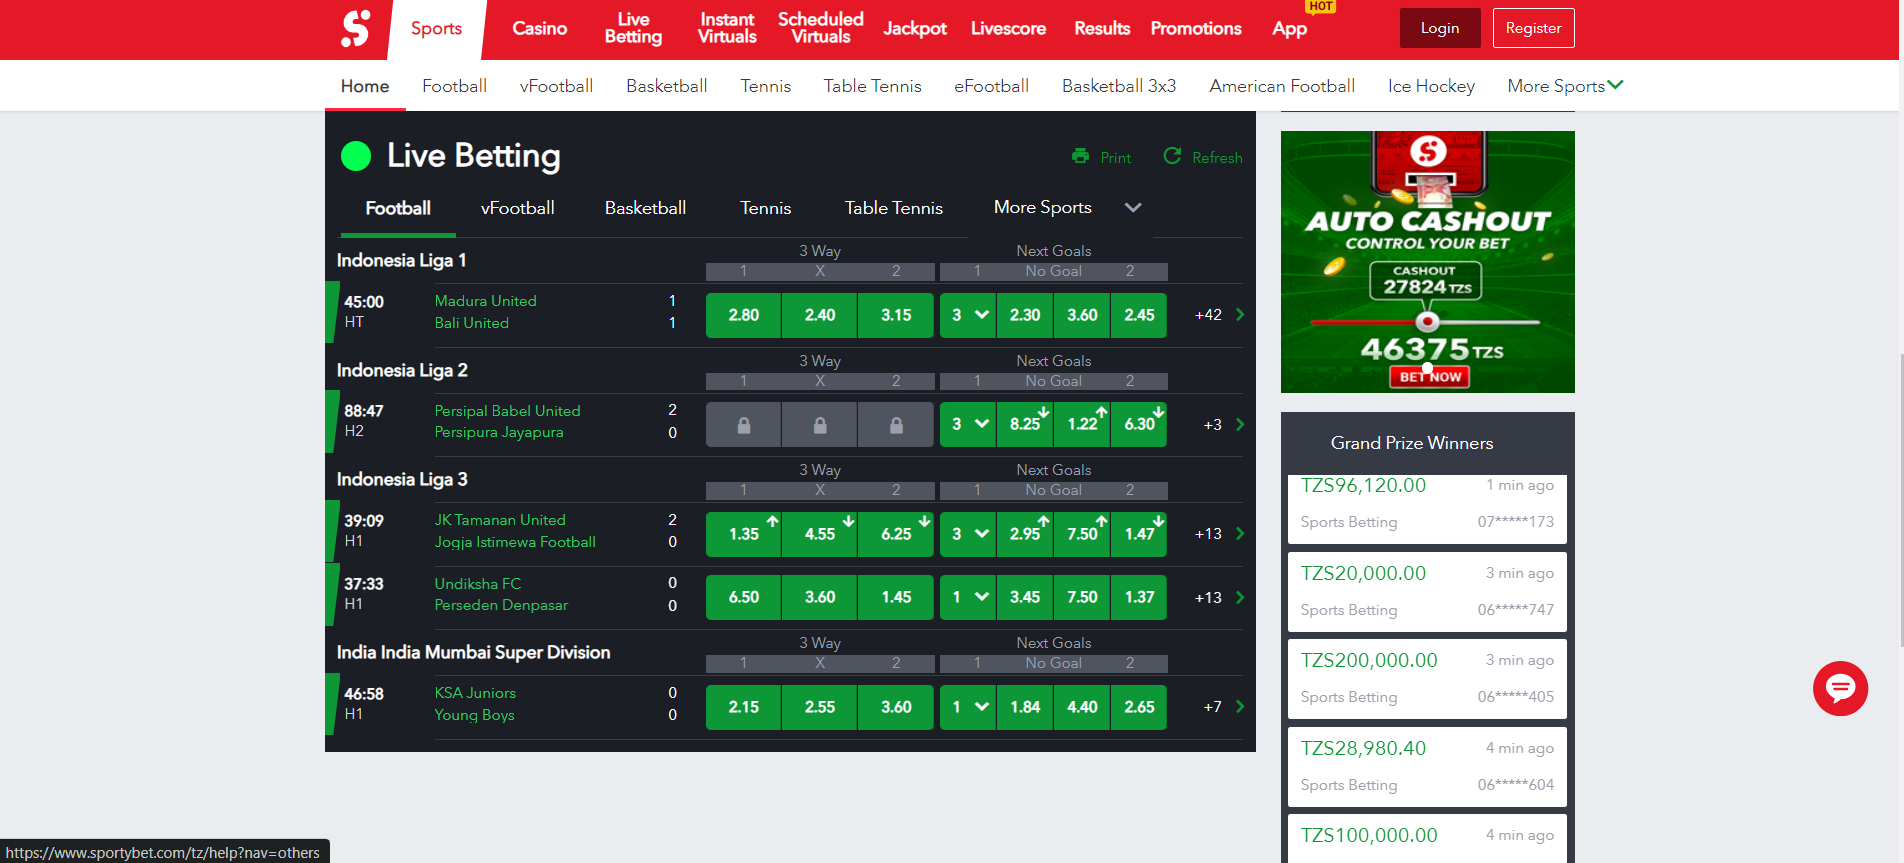Image resolution: width=1904 pixels, height=863 pixels.
Task: Open the Jogja Istimewa Football match link
Action: 515,542
